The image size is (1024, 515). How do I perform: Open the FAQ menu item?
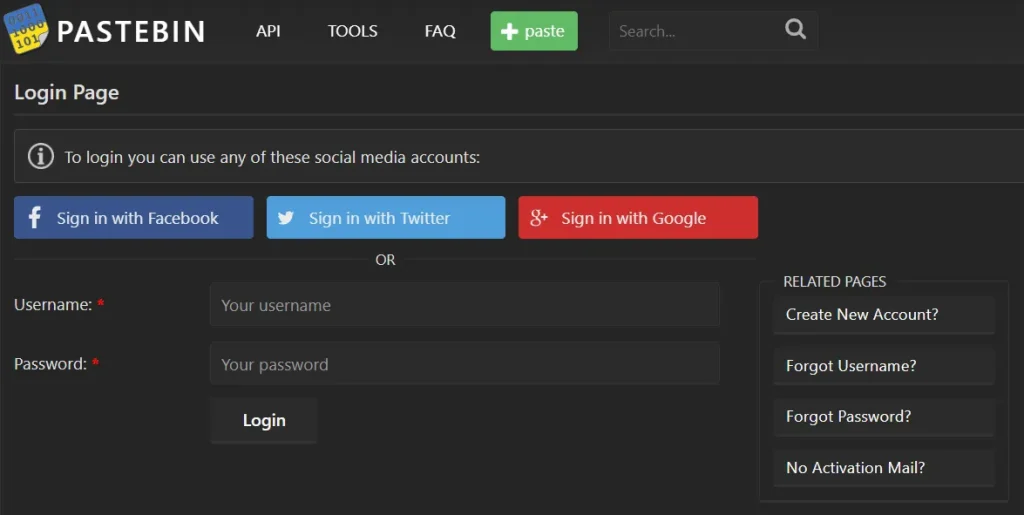click(x=440, y=31)
